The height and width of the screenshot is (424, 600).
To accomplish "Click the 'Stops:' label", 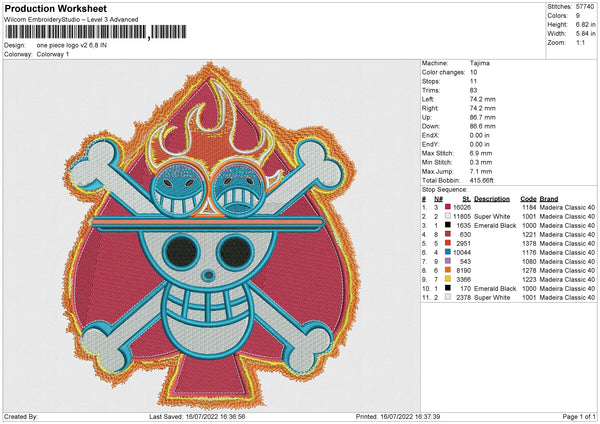I will click(431, 81).
